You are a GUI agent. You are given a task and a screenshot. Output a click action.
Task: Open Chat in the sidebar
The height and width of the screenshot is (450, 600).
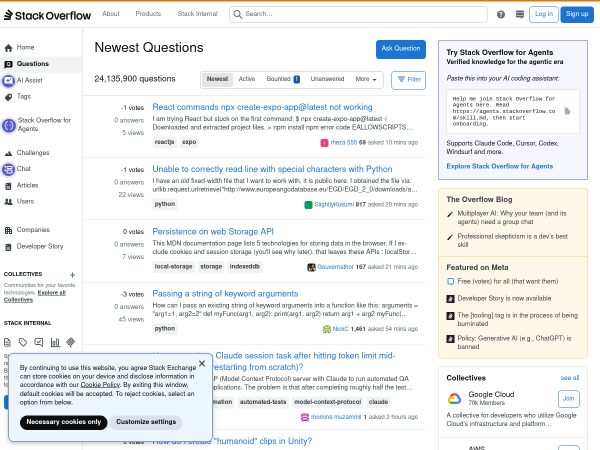click(17, 169)
